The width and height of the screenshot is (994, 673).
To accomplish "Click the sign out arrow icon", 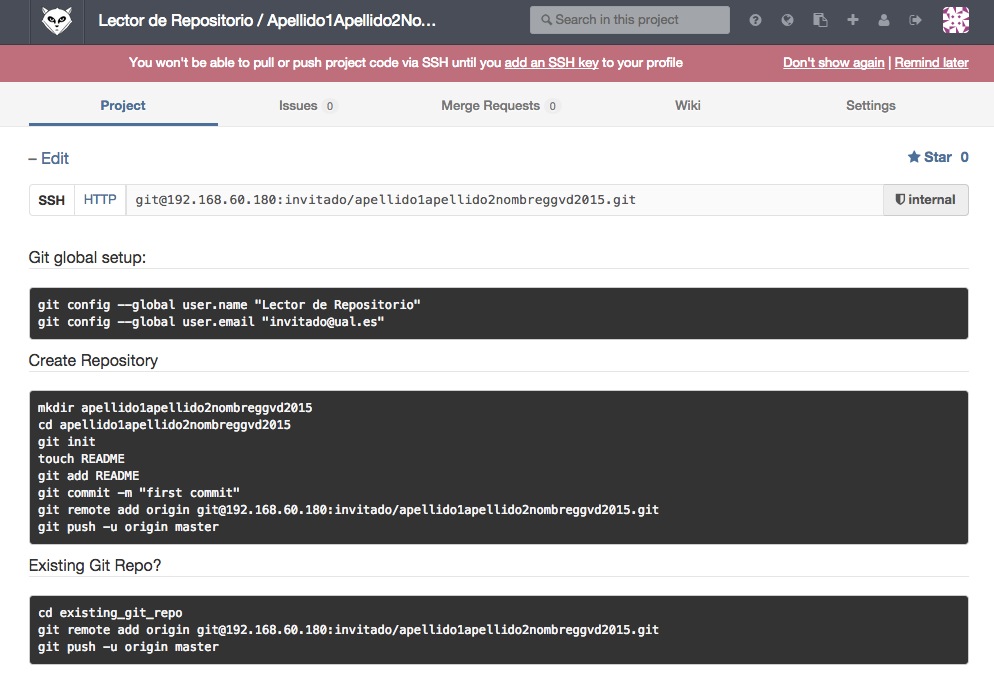I will pos(915,20).
